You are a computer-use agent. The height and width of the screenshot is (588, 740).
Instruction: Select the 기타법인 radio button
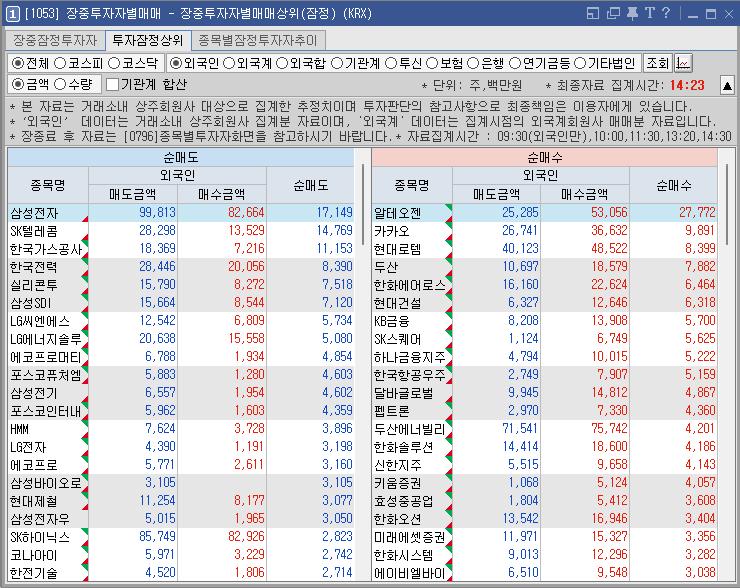point(580,63)
